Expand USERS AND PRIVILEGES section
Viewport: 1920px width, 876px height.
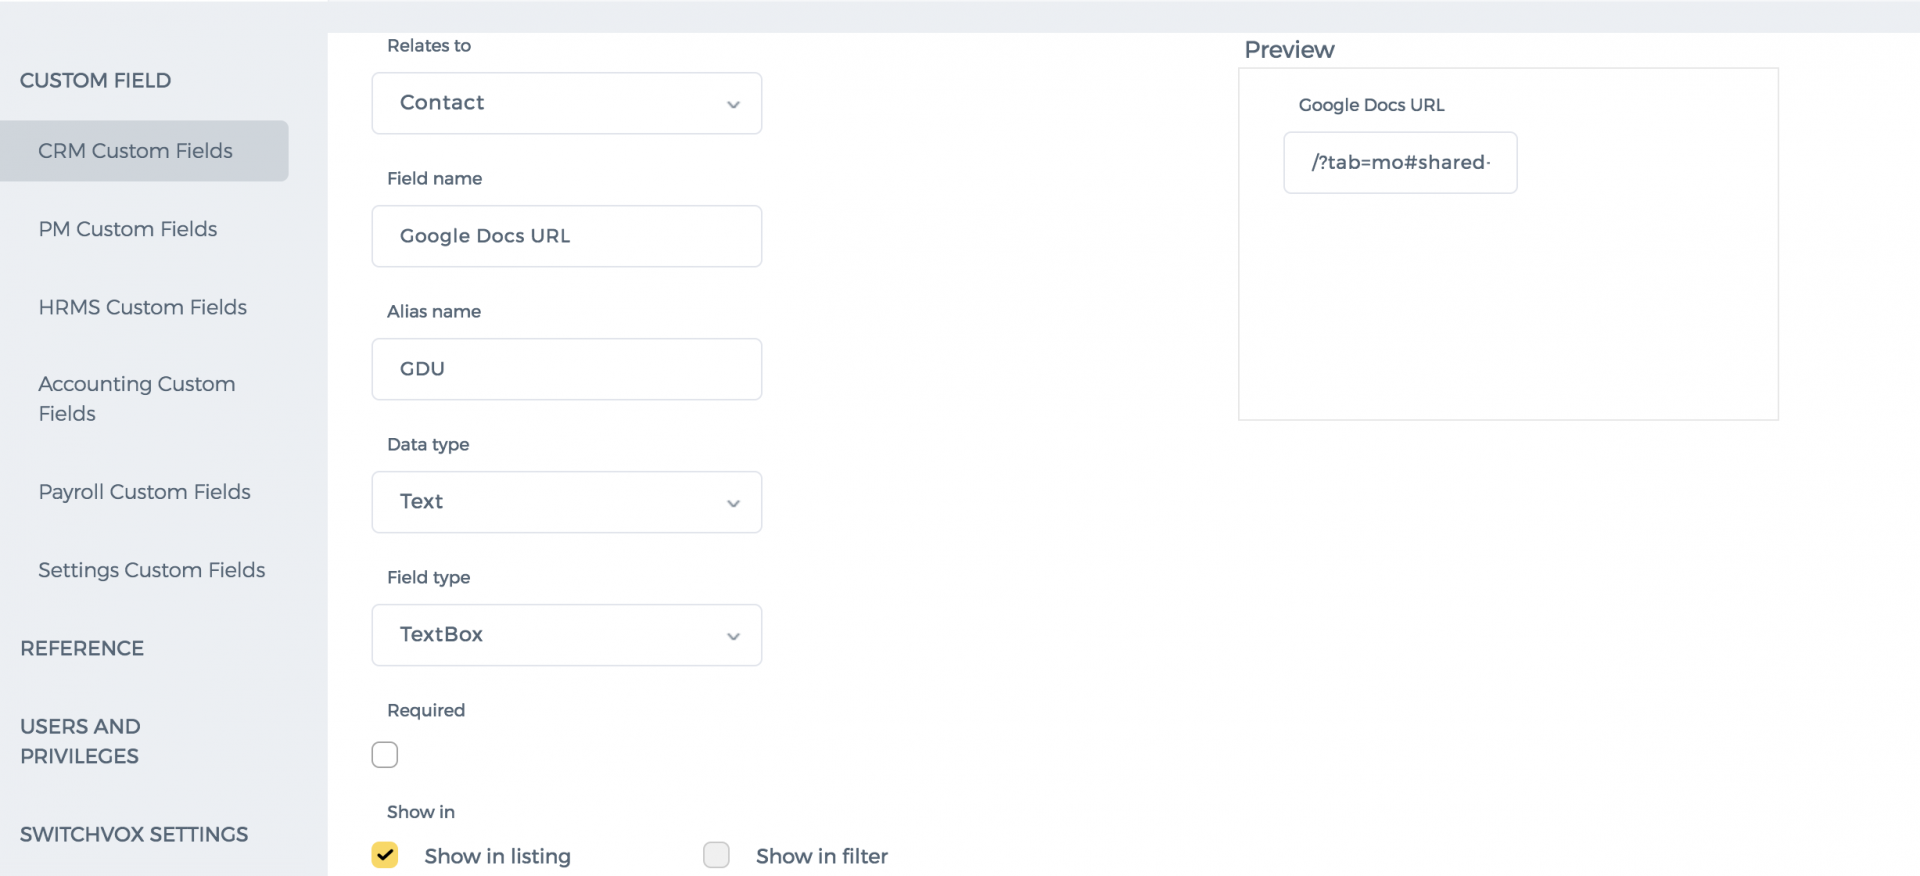pos(80,741)
